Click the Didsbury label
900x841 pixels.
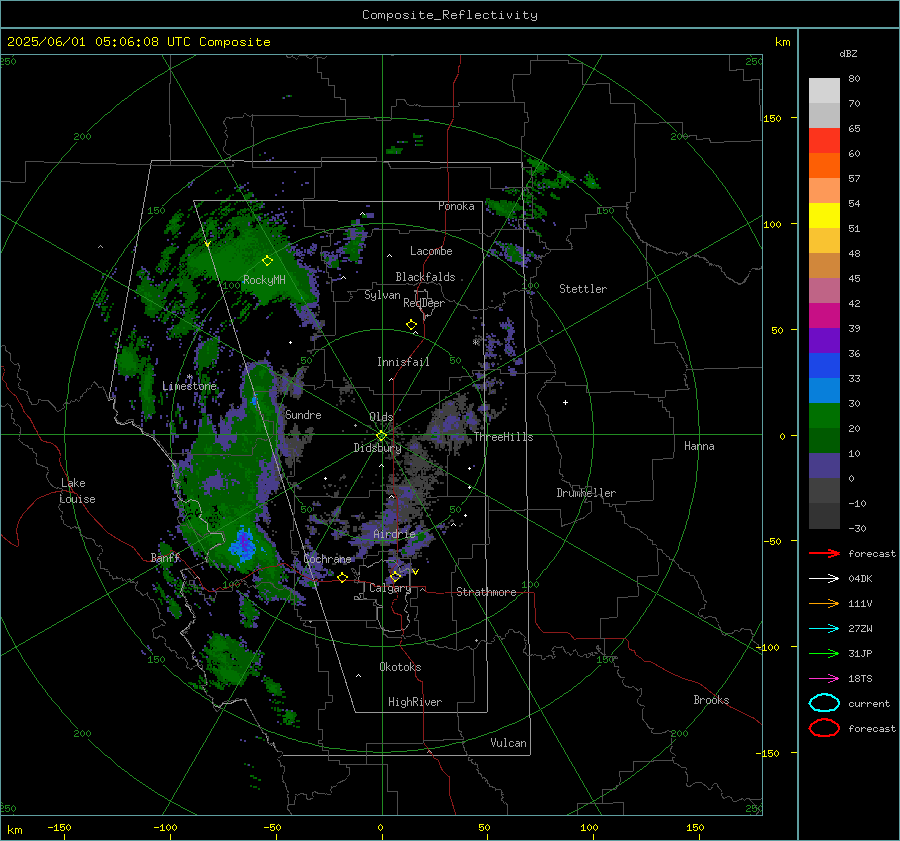click(x=377, y=448)
